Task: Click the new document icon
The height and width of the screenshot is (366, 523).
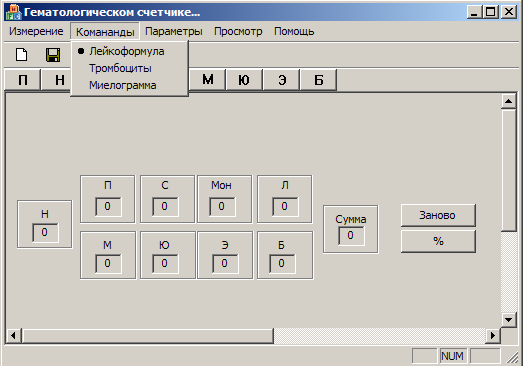Action: click(x=22, y=55)
